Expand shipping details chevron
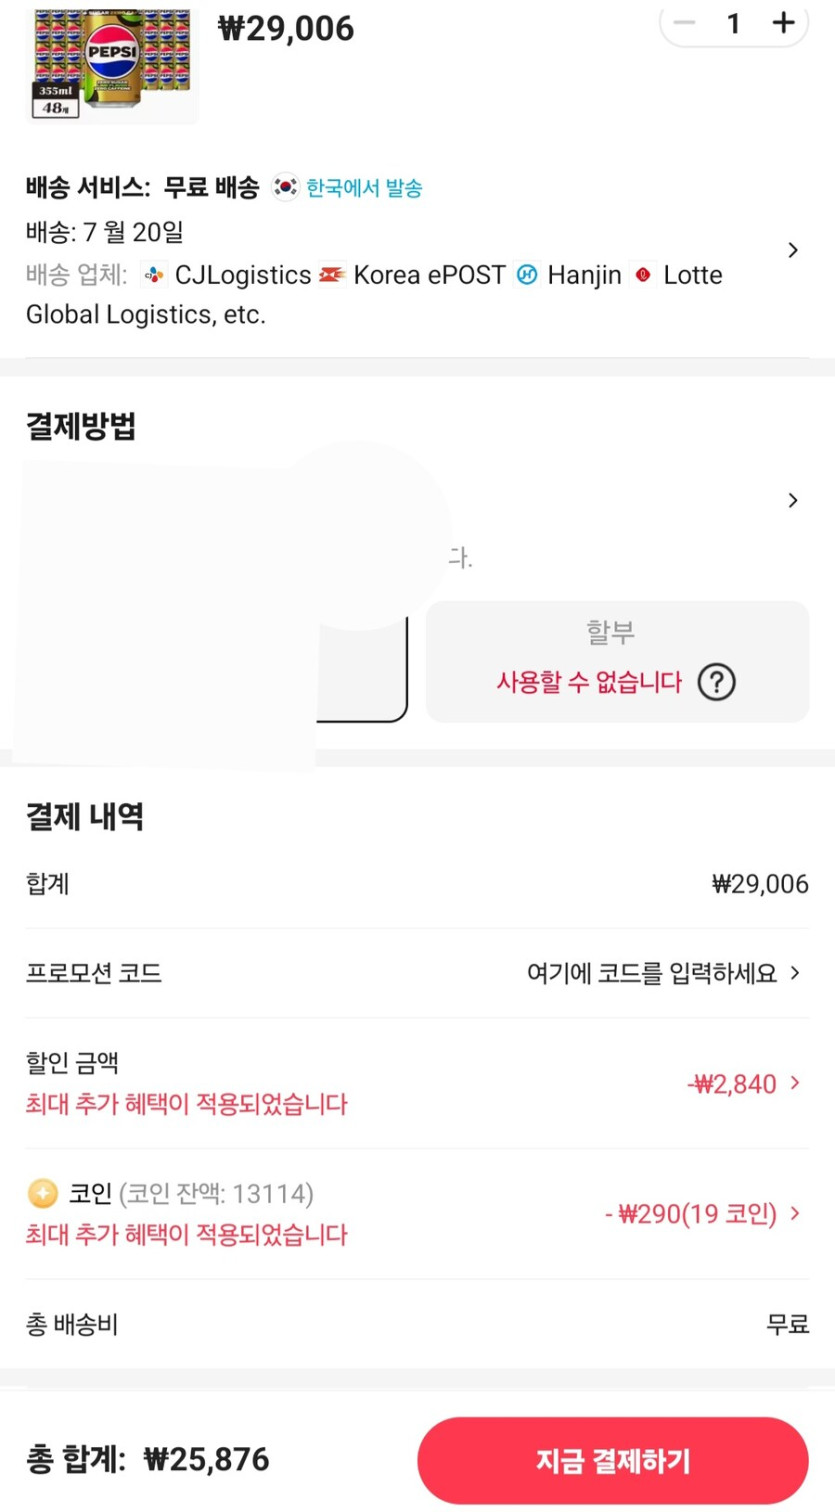This screenshot has height=1512, width=835. 793,250
